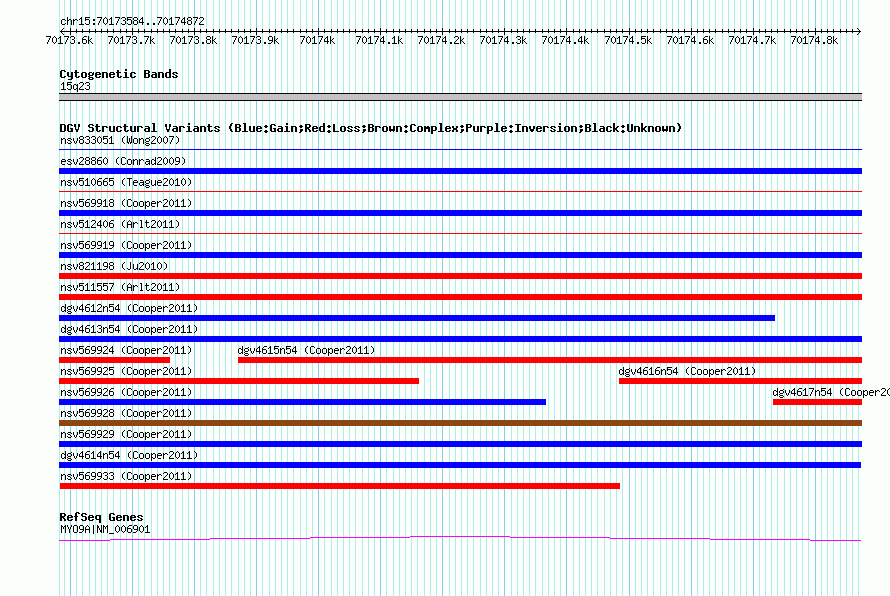The image size is (890, 596).
Task: Click the 70173.6k ruler tick label
Action: pos(69,40)
